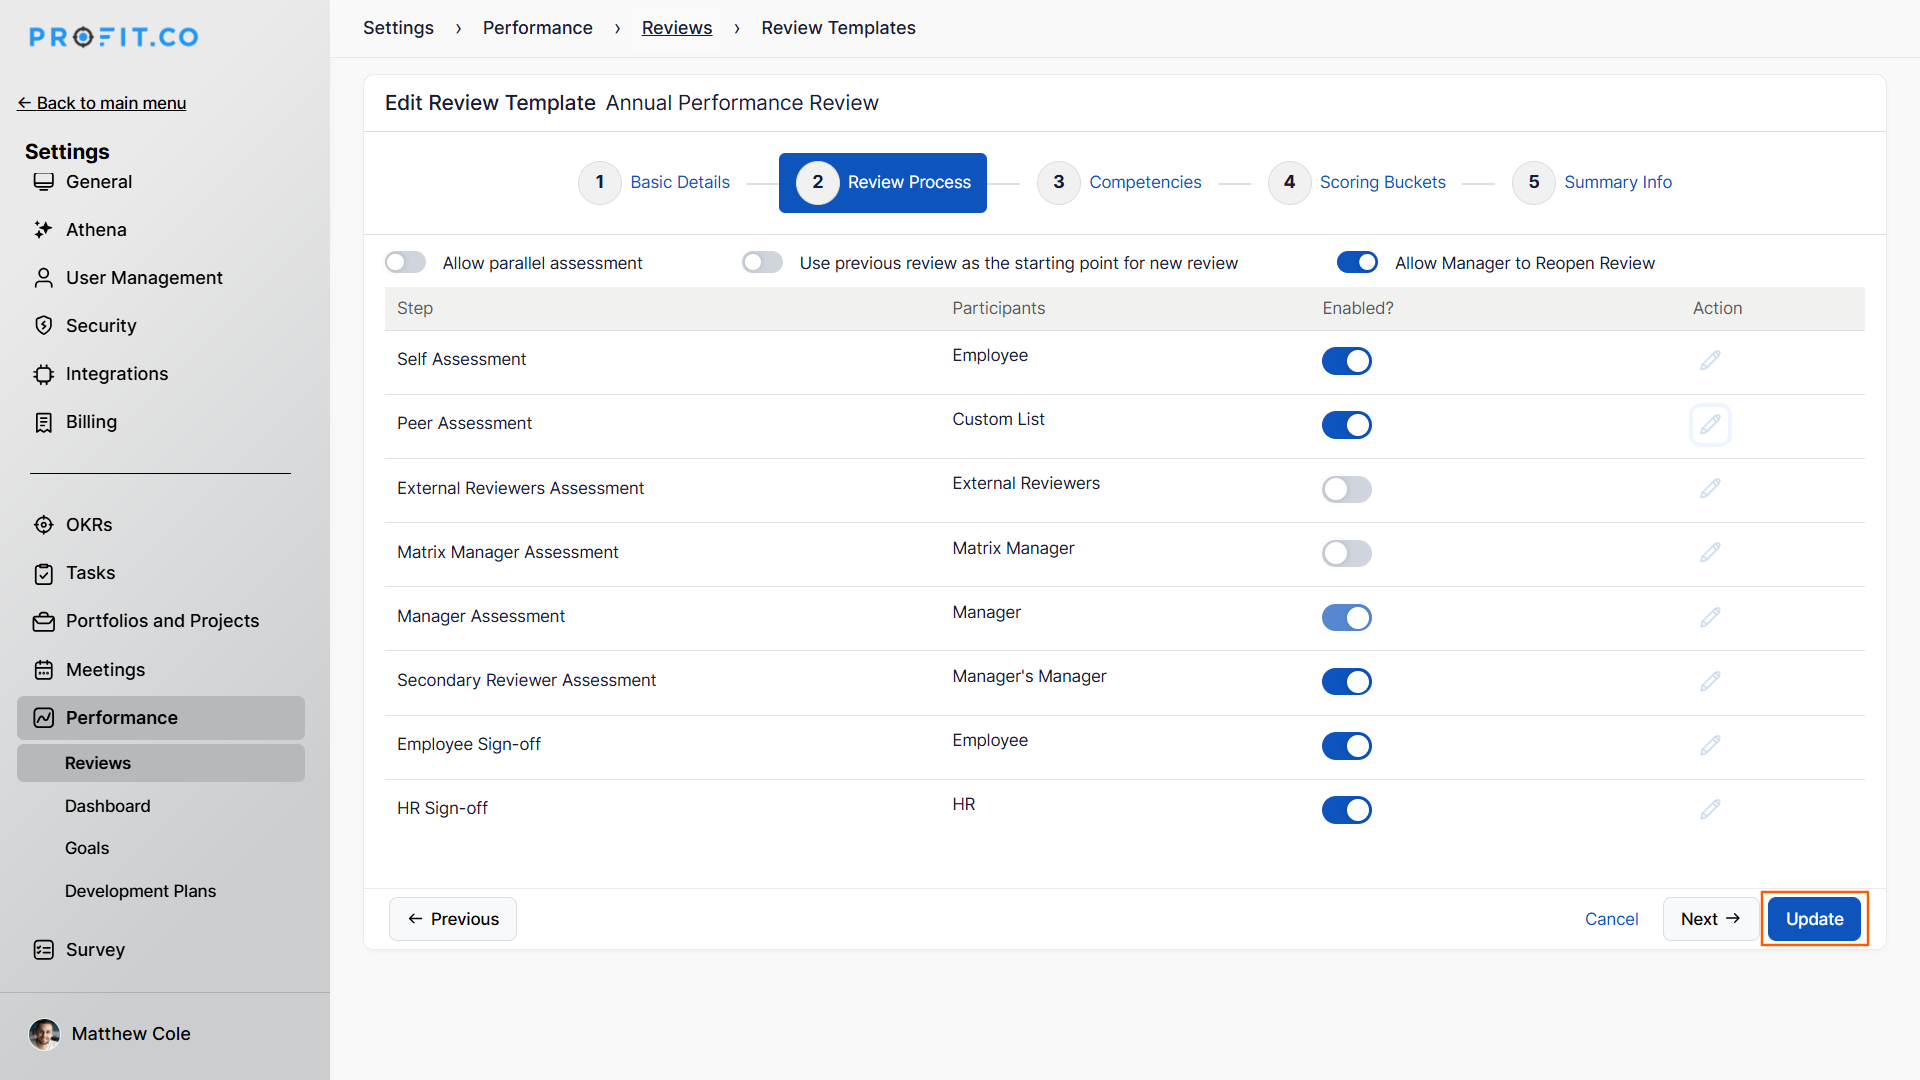Open Integrations from the sidebar icon
Viewport: 1920px width, 1080px height.
pyautogui.click(x=43, y=374)
